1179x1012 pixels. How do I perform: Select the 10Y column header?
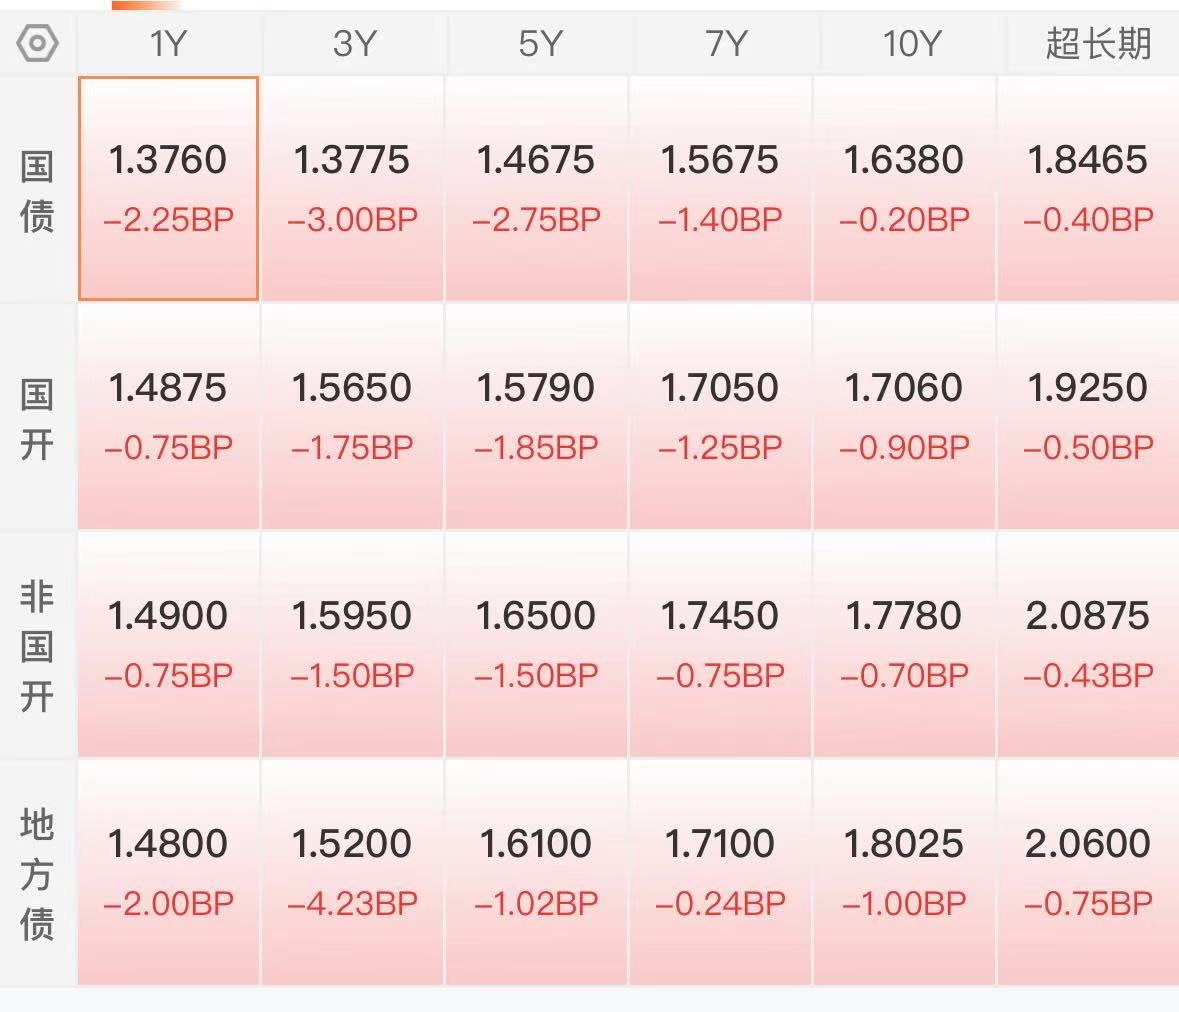911,44
